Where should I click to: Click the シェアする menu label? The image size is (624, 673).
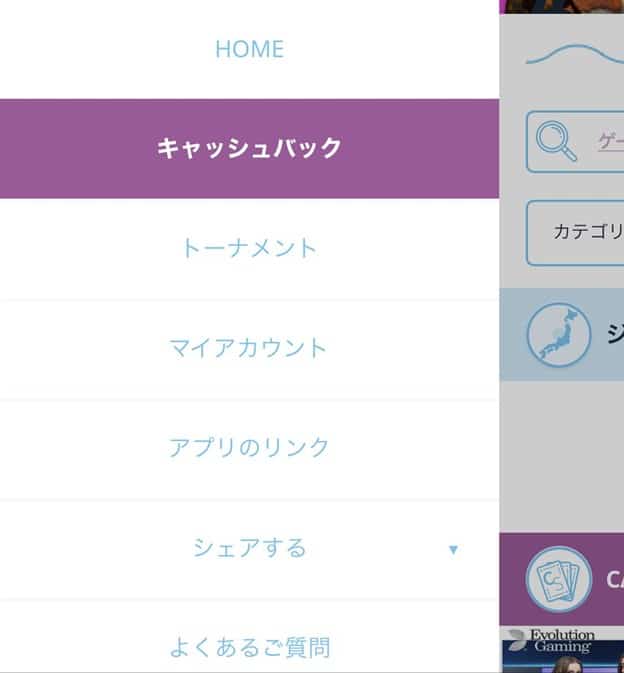click(249, 548)
